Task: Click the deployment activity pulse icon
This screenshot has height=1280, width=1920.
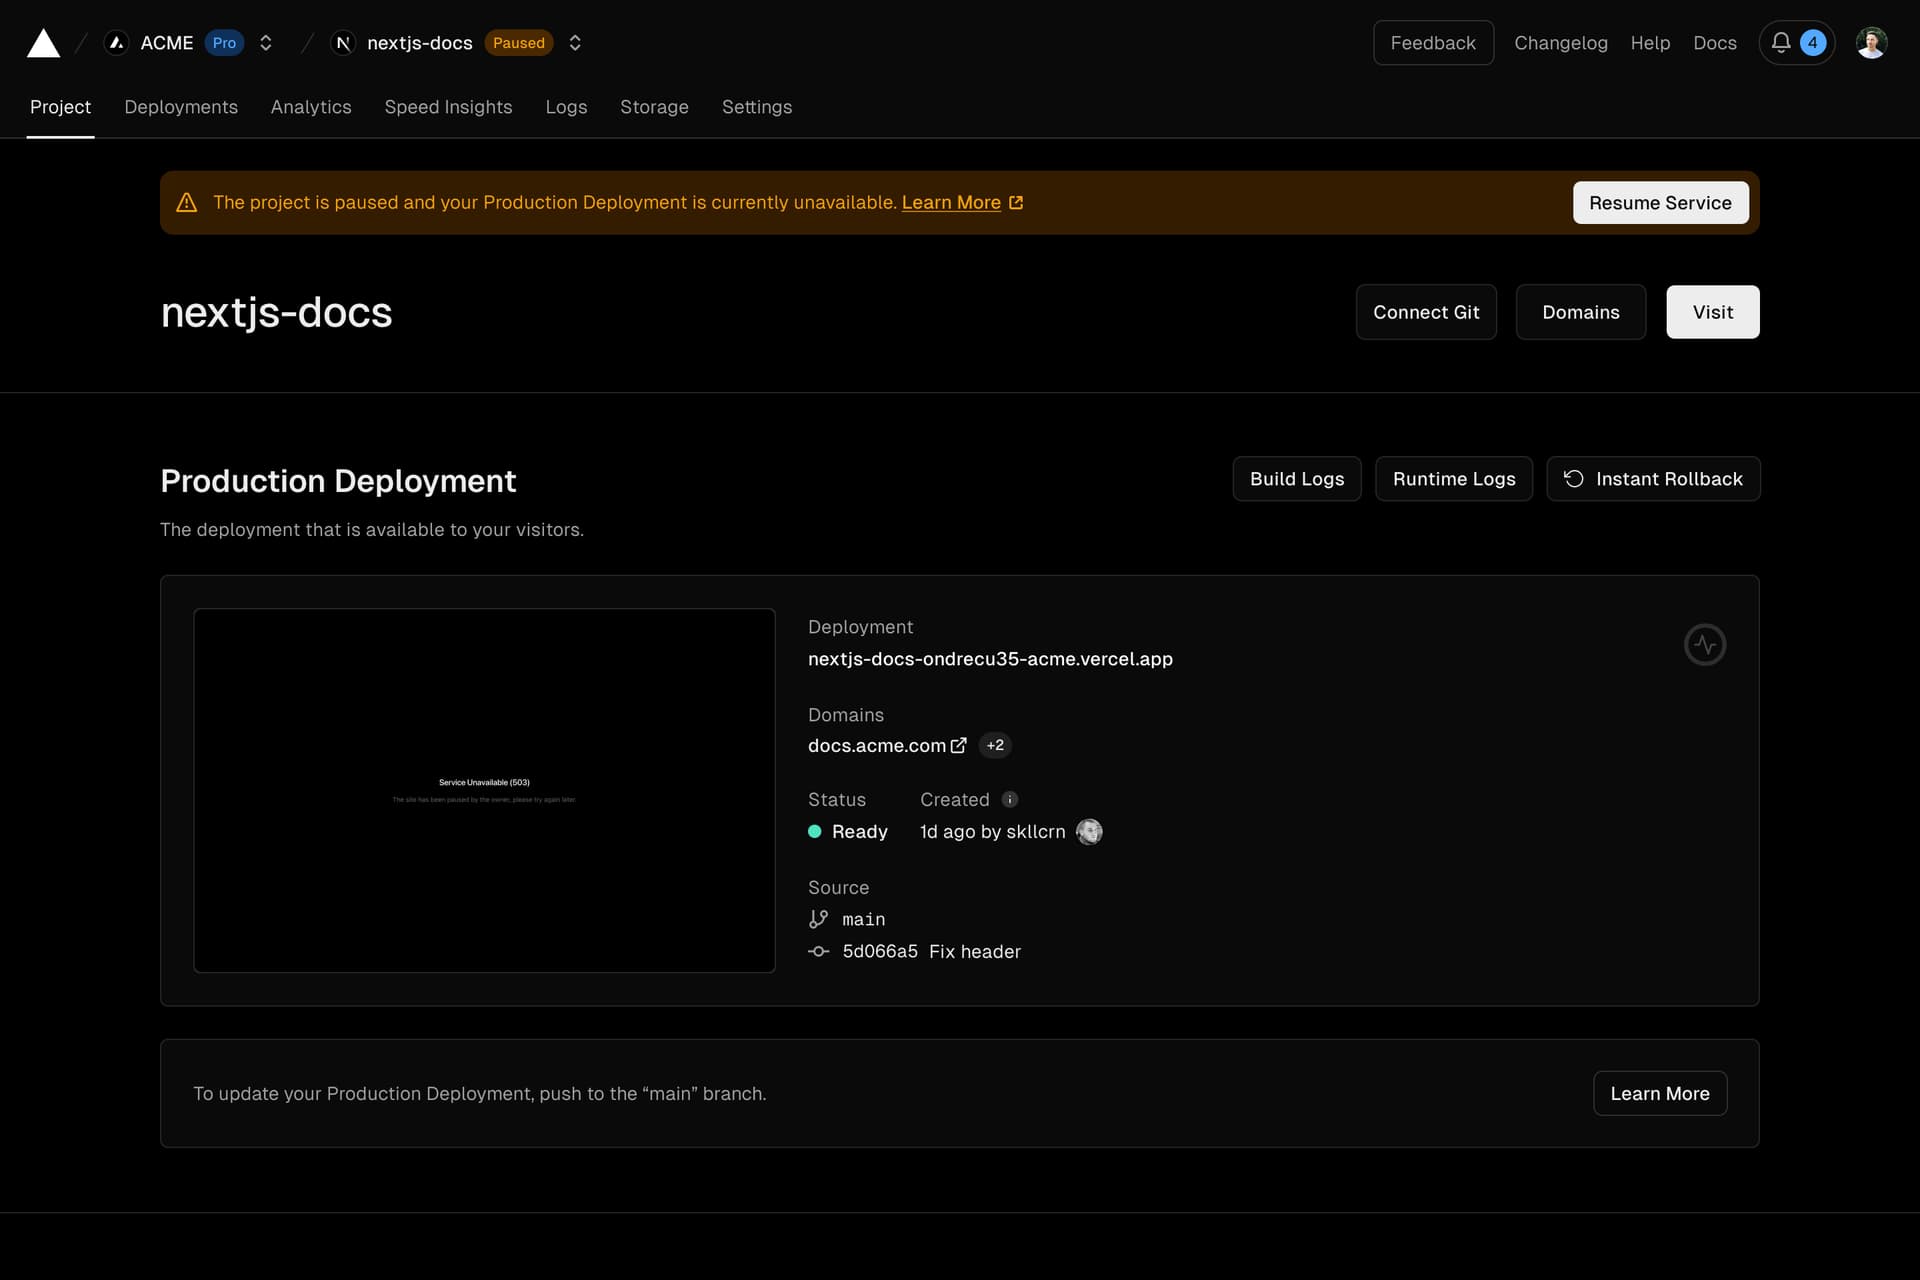Action: coord(1705,645)
